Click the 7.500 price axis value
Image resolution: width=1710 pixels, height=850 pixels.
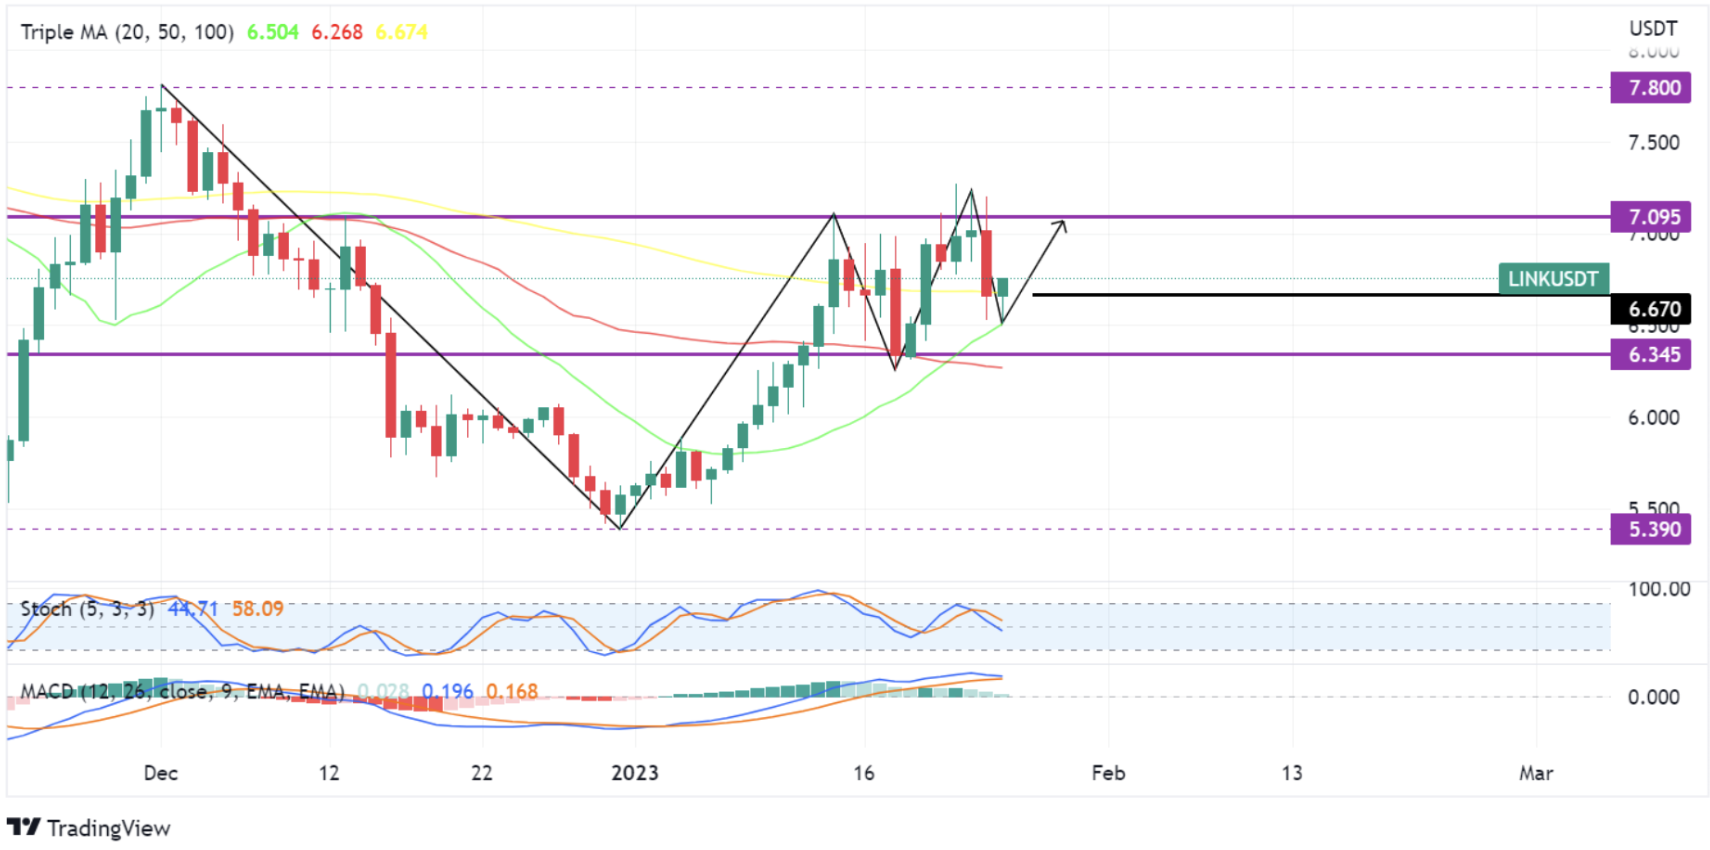click(1653, 142)
